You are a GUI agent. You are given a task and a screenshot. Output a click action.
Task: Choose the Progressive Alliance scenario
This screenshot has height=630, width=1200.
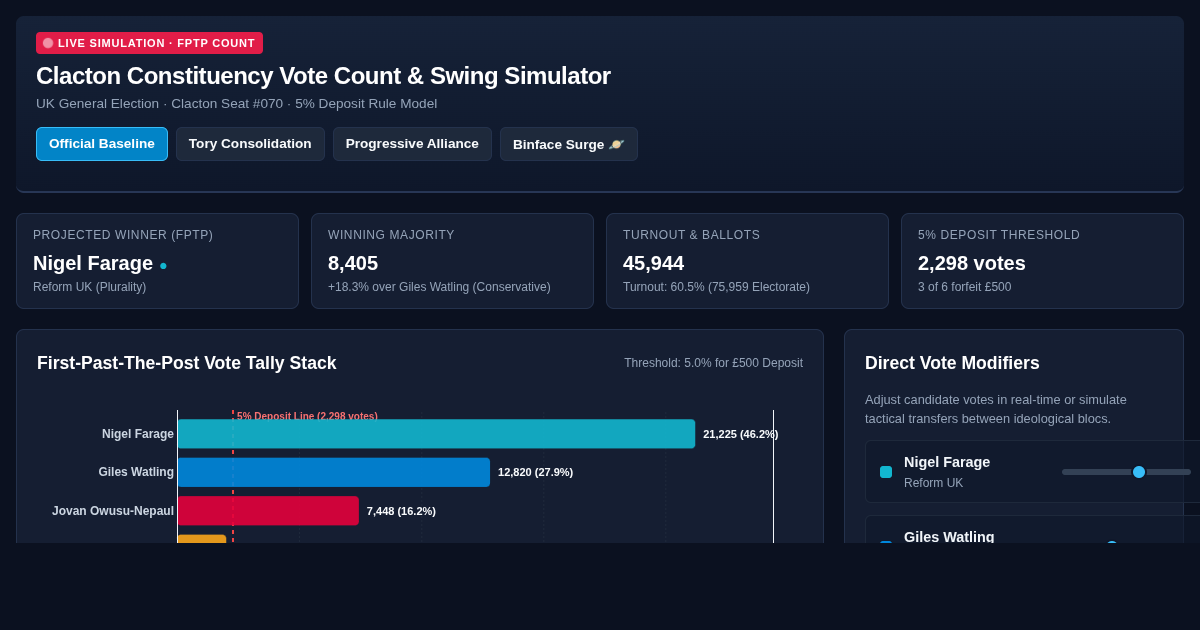412,144
